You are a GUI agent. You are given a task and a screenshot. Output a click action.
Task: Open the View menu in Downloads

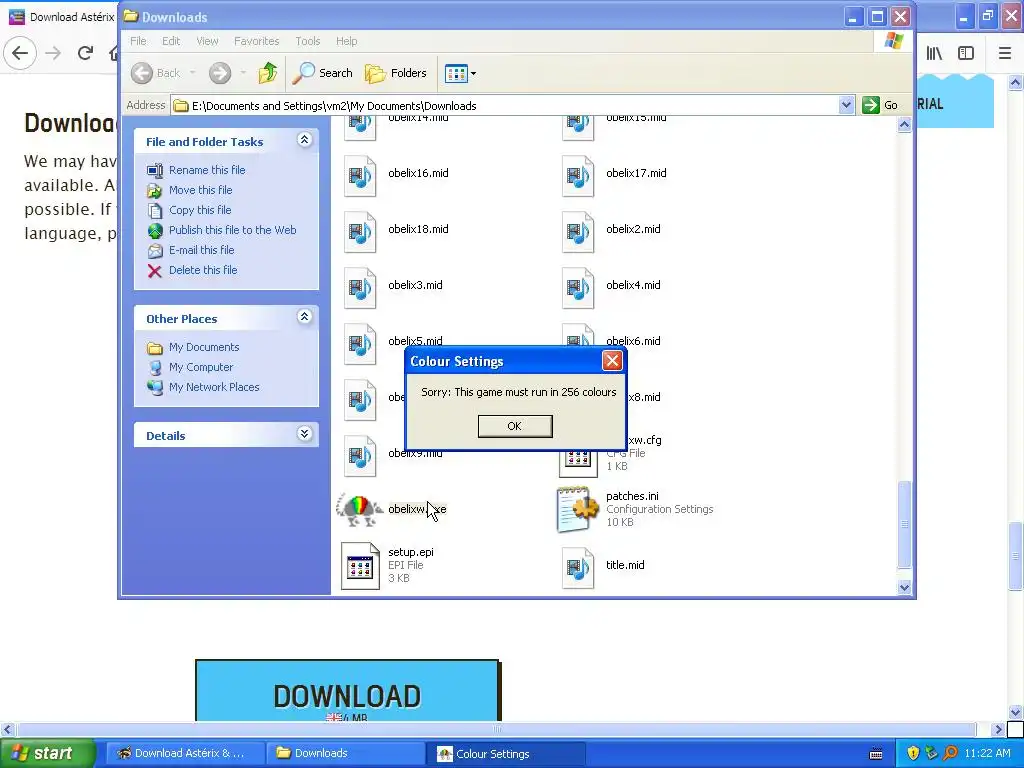207,41
